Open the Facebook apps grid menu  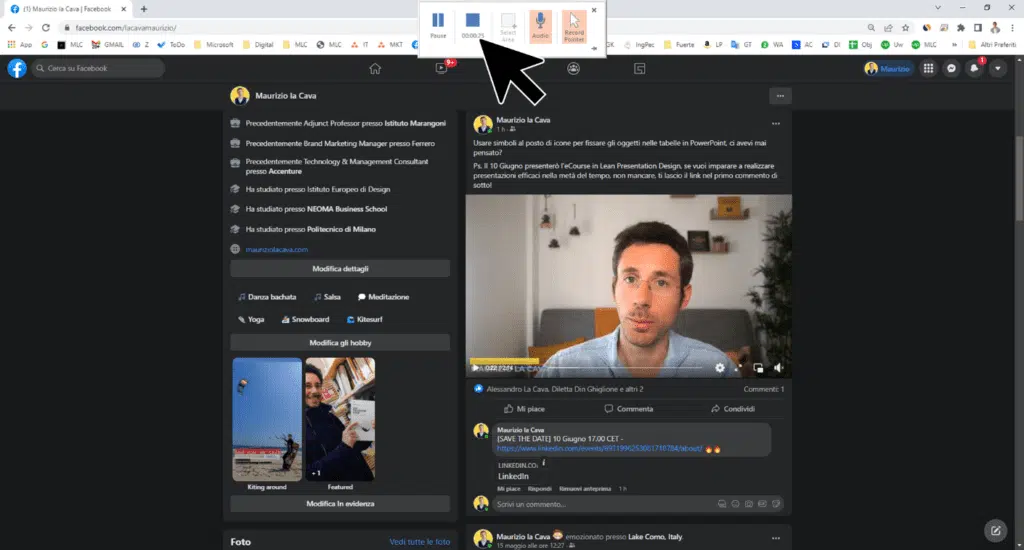[x=929, y=69]
